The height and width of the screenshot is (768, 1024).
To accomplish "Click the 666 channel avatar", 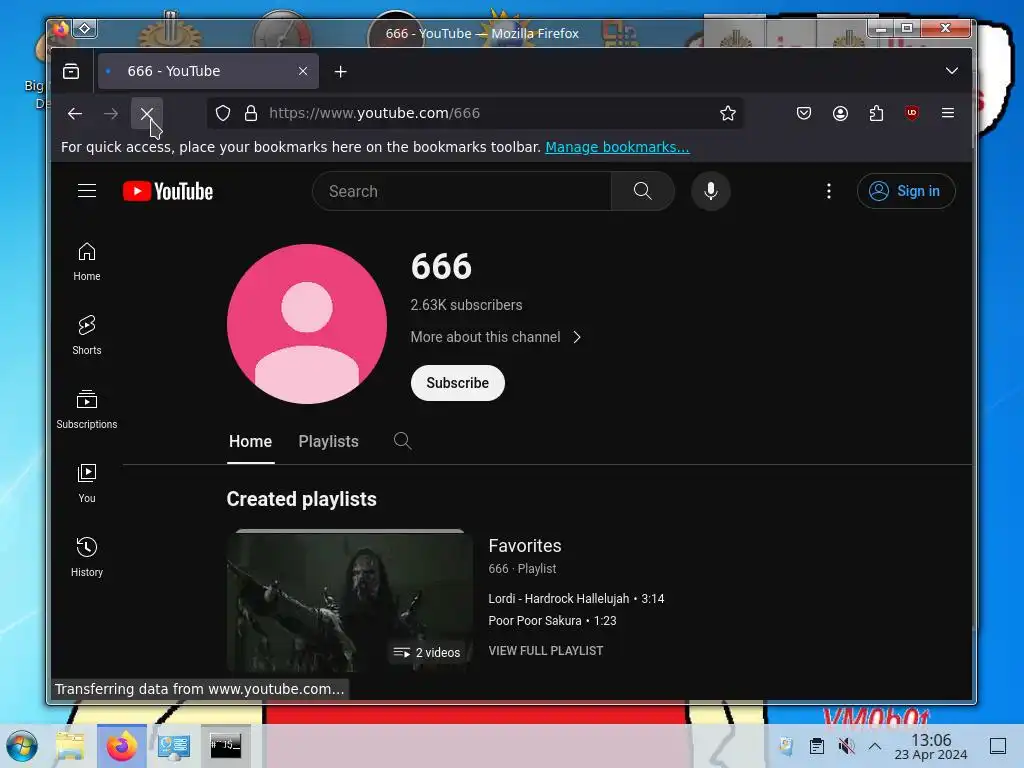I will (x=307, y=324).
